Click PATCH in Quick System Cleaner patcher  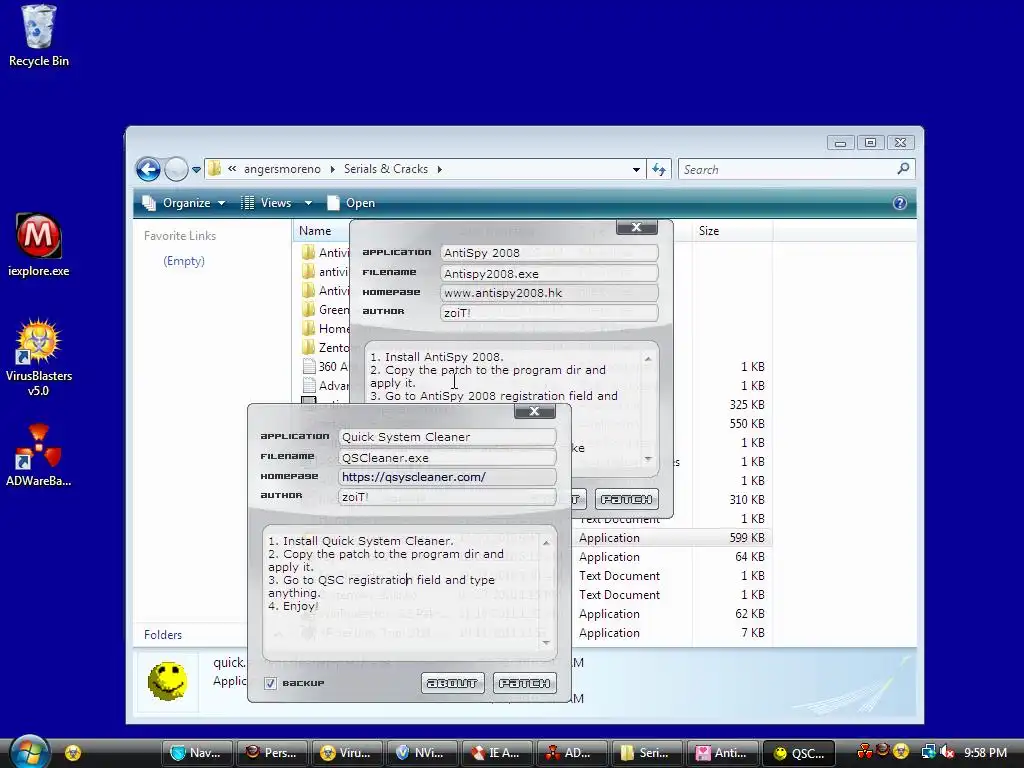[524, 683]
